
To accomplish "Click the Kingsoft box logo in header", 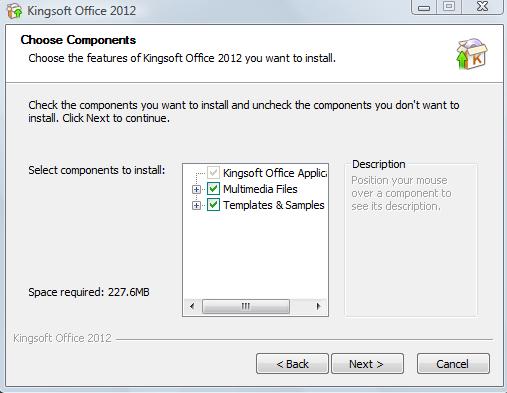I will (471, 54).
